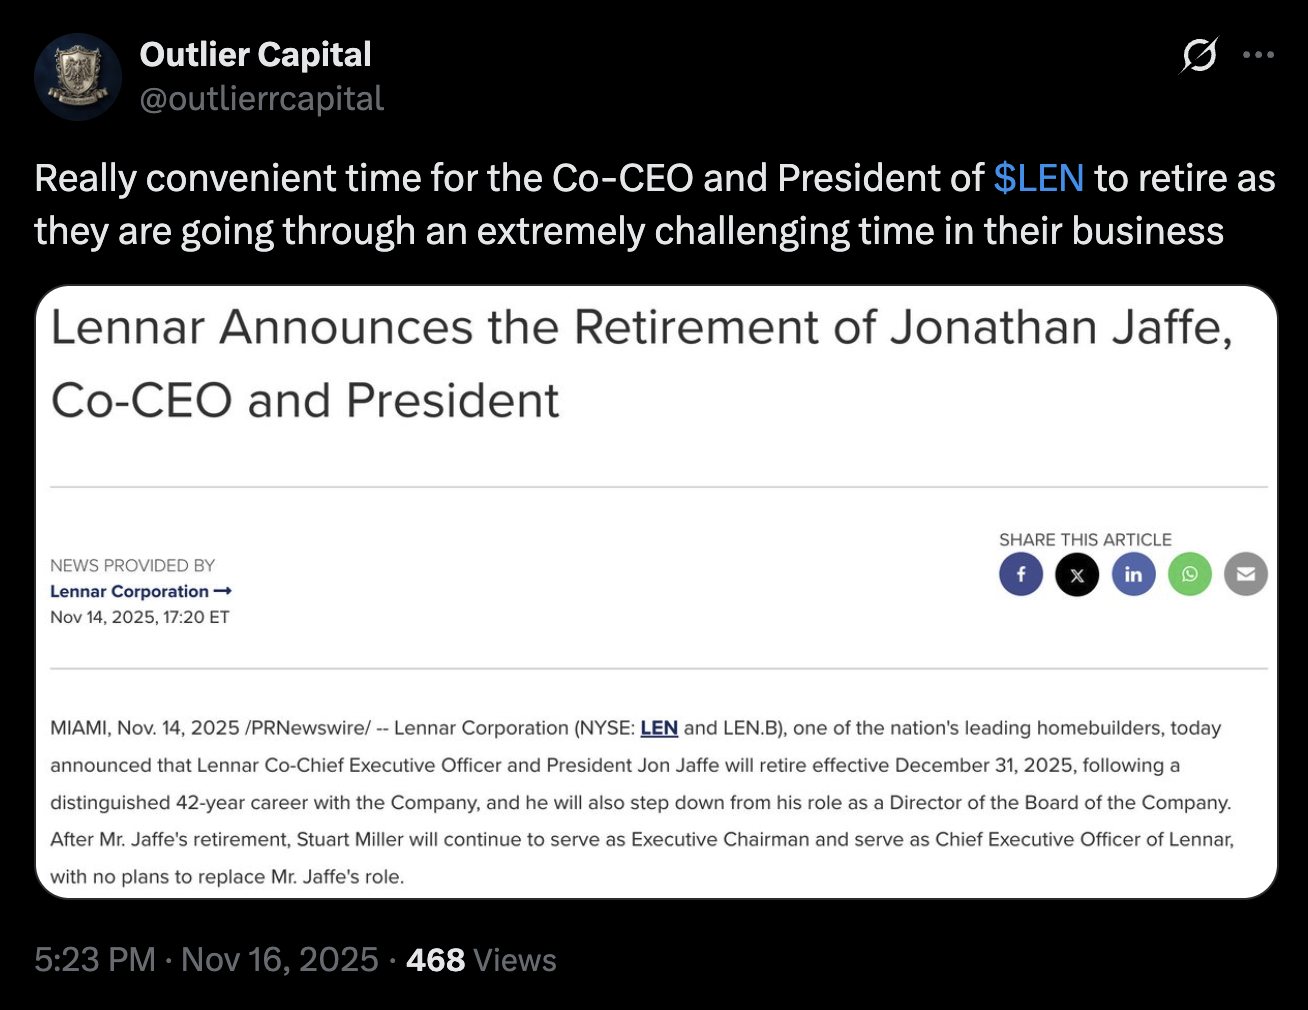
Task: Click the $LEN cashtag link
Action: [x=1038, y=178]
